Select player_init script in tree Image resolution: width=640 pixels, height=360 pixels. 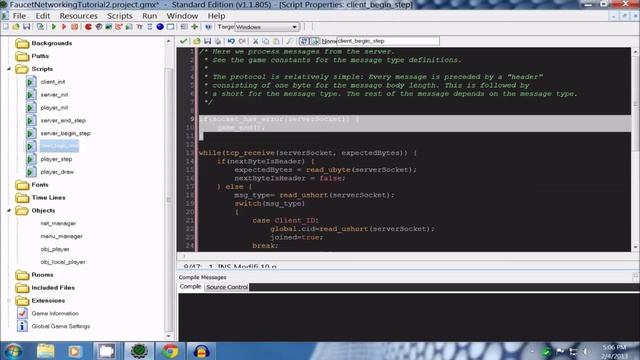54,108
